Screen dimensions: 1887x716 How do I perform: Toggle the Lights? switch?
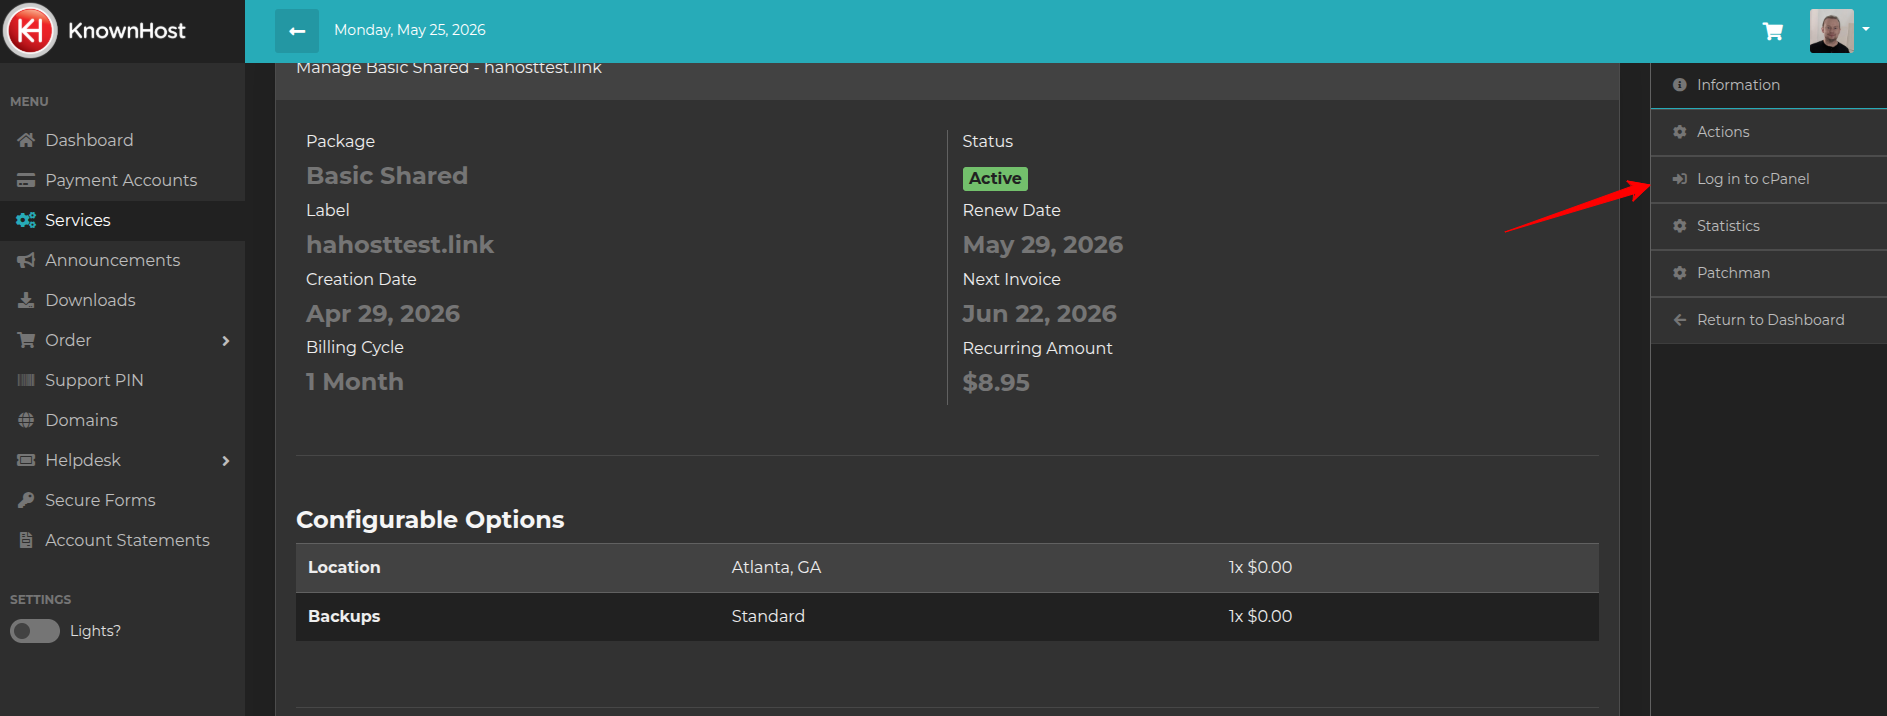pos(35,631)
